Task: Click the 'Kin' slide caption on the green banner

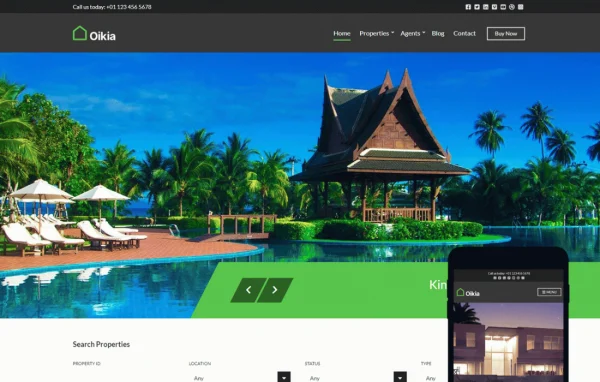Action: coord(438,285)
